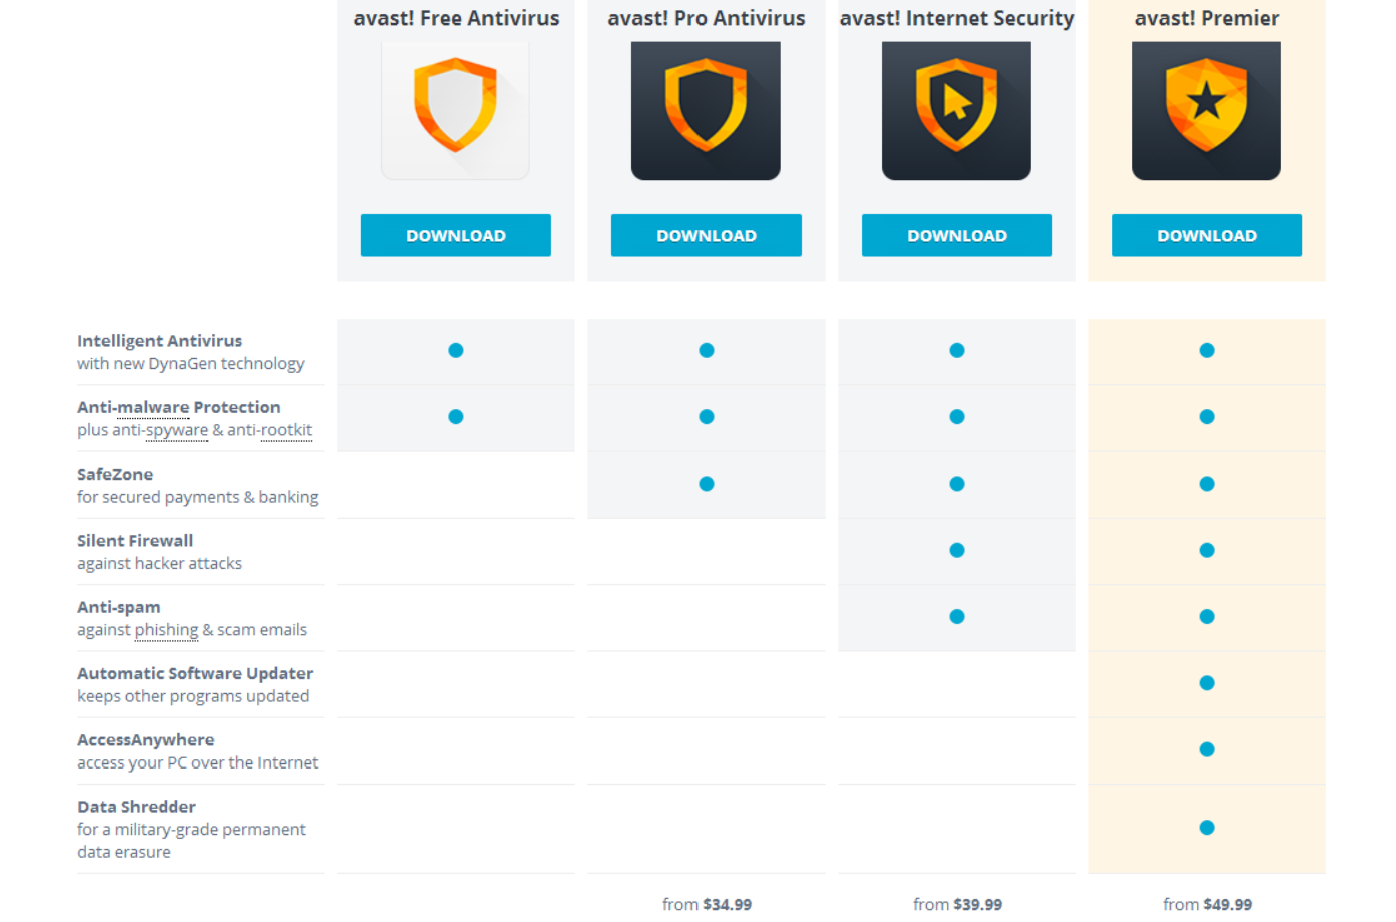The width and height of the screenshot is (1396, 922).
Task: Click Anti-malware Protection dot for Internet Security
Action: (957, 417)
